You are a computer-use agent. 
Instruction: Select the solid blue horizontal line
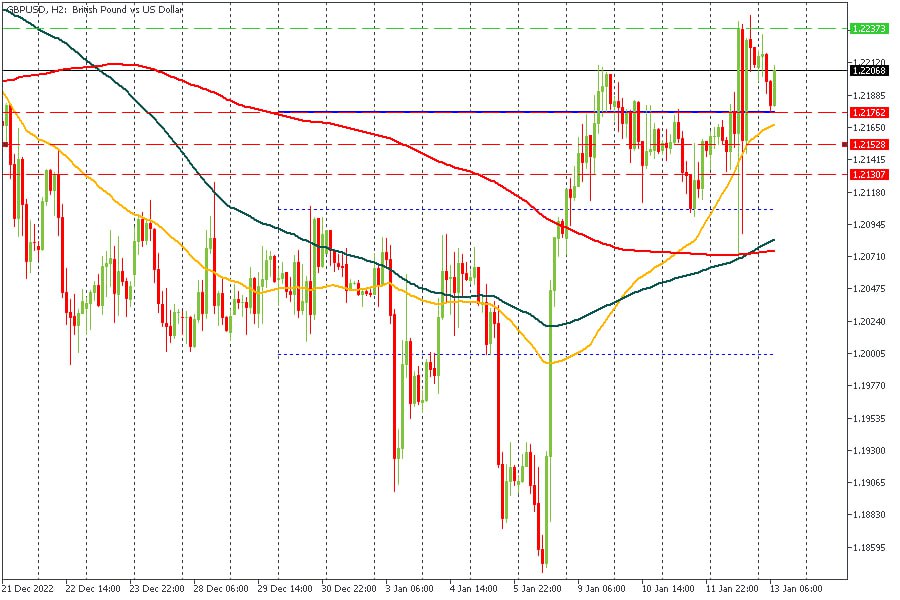[x=526, y=112]
